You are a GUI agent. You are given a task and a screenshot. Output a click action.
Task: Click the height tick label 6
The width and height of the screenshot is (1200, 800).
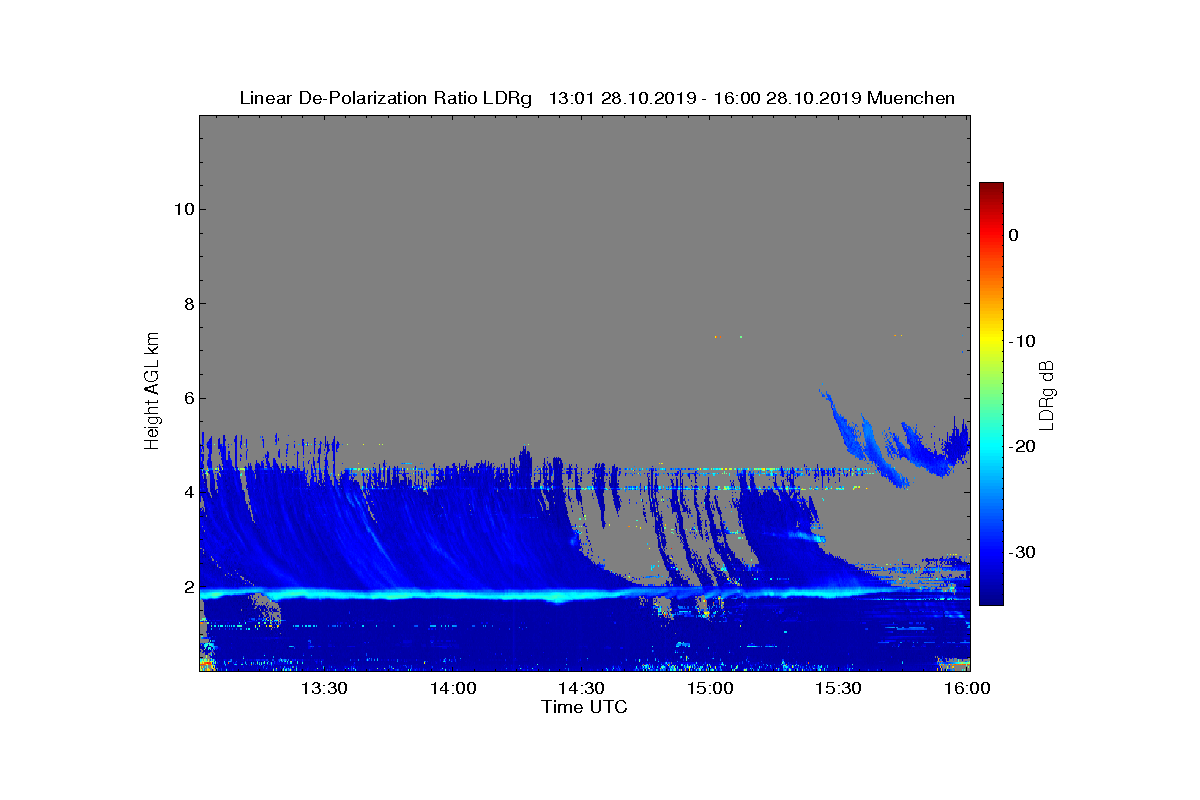[187, 398]
